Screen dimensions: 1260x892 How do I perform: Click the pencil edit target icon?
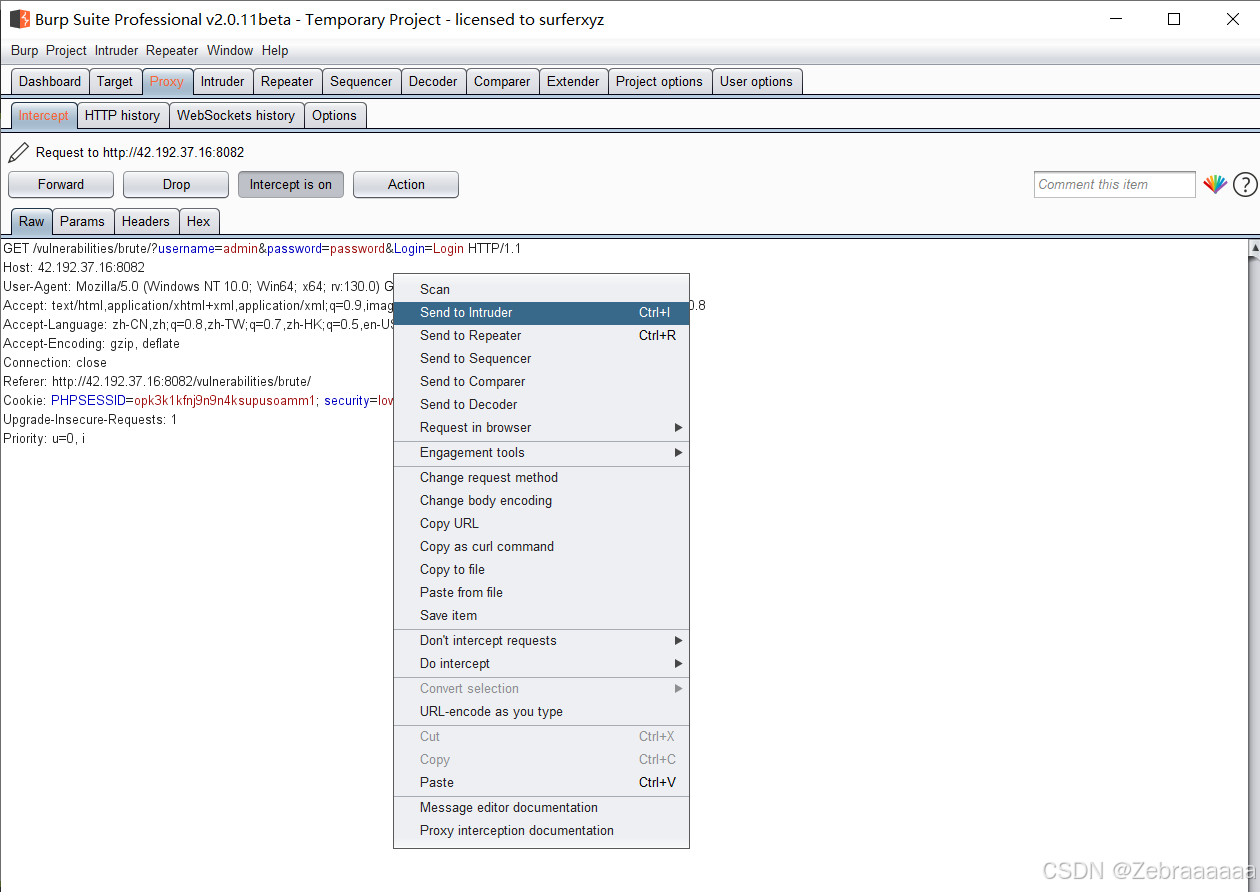point(18,152)
